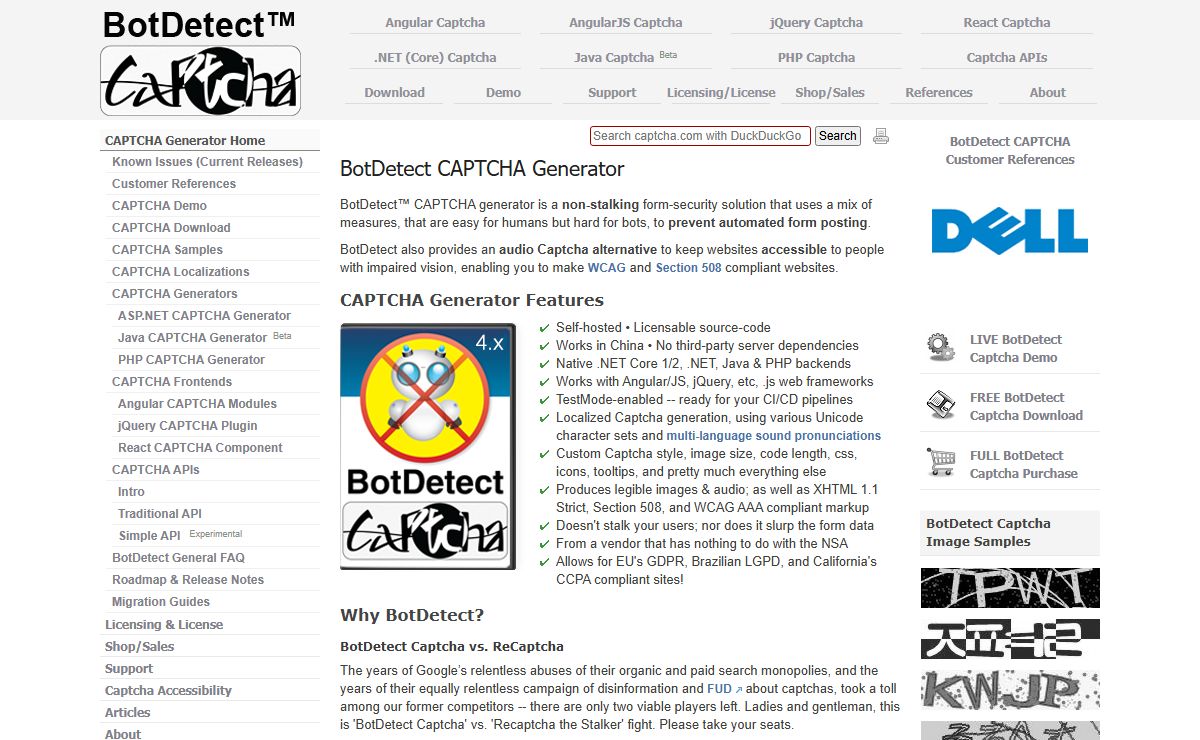This screenshot has width=1200, height=740.
Task: Open jQuery CAPTCHA Plugin sidebar link
Action: coord(188,426)
